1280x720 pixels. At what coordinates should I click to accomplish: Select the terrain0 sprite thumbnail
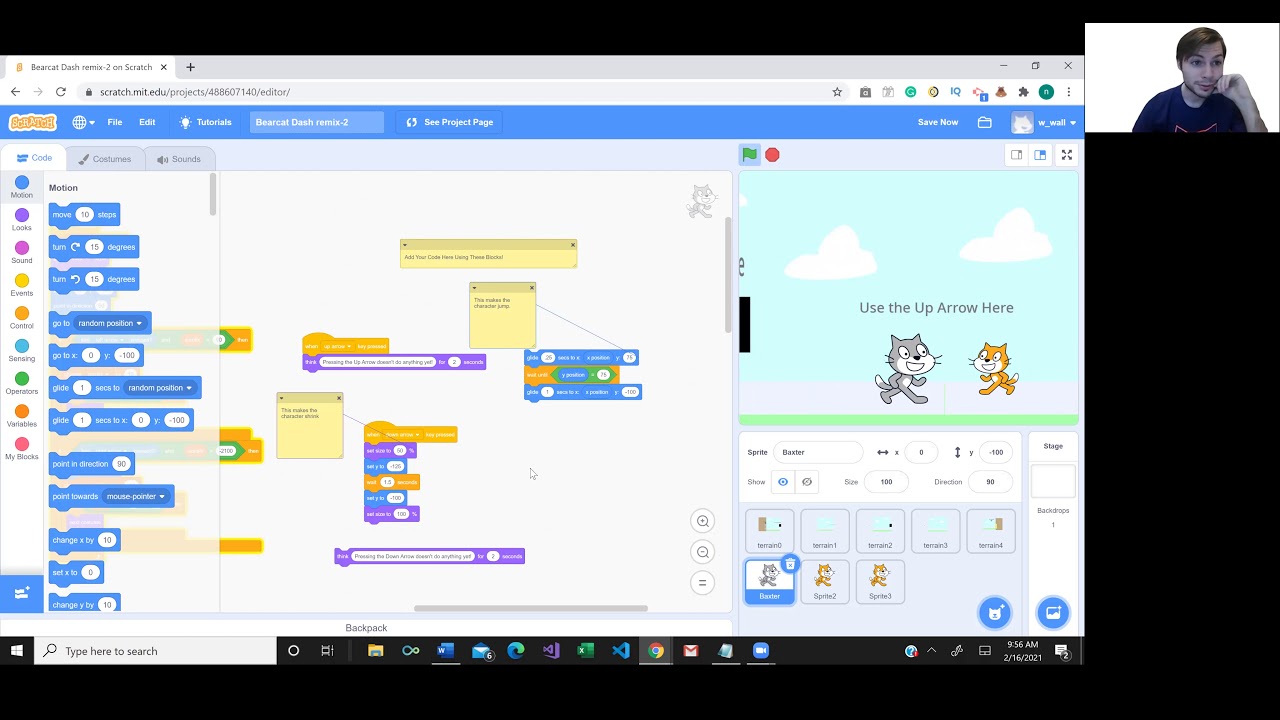[769, 531]
